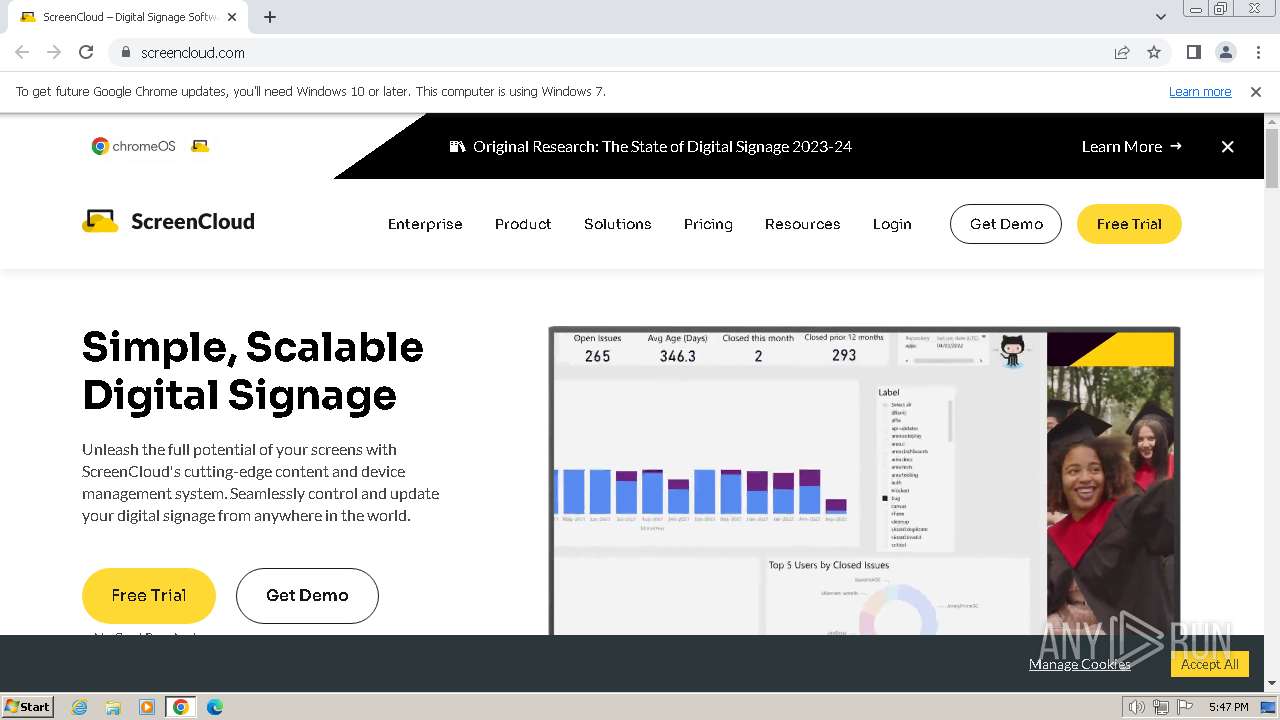1280x720 pixels.
Task: Click the padlock site info icon
Action: [x=125, y=52]
